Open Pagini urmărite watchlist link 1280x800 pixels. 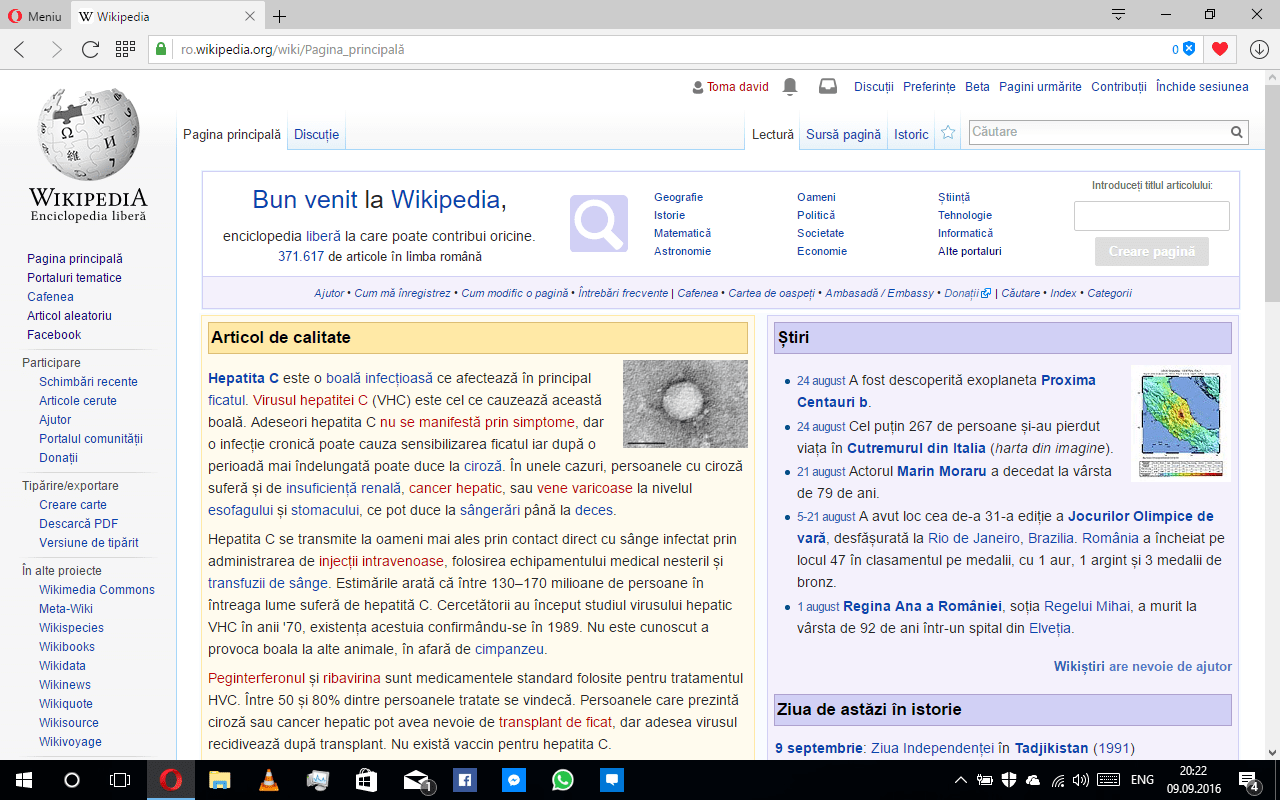tap(1040, 87)
